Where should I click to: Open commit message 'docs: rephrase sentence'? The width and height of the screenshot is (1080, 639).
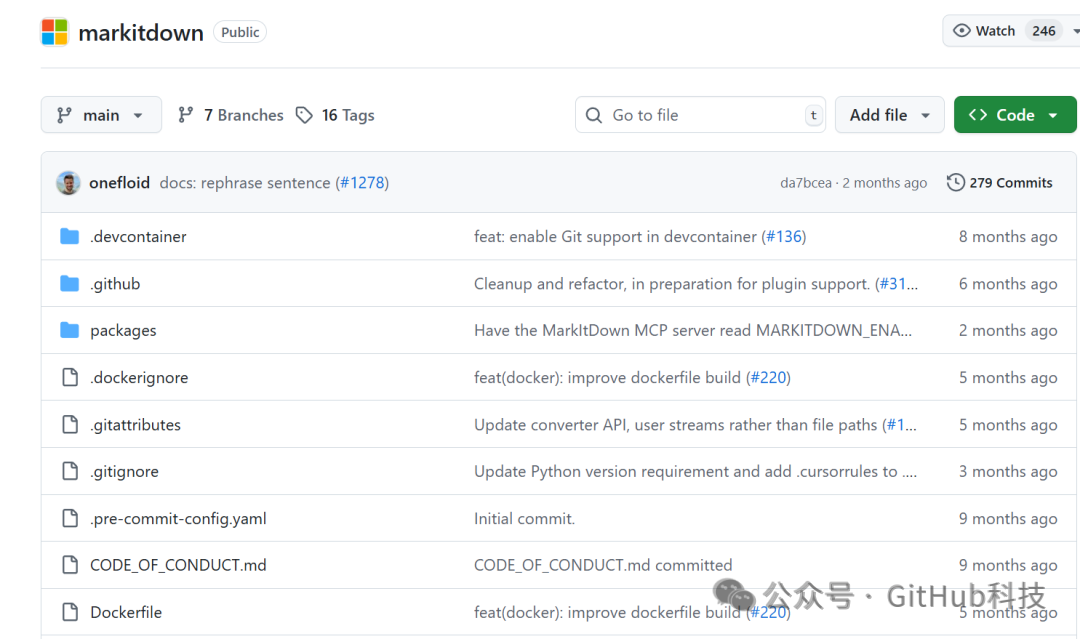tap(245, 182)
